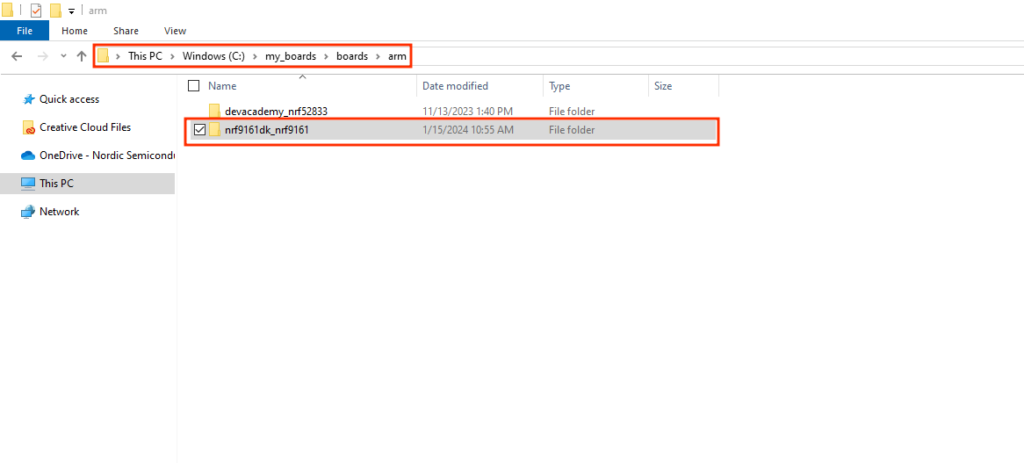
Task: Toggle the select-all checkbox beside Name
Action: pos(194,86)
